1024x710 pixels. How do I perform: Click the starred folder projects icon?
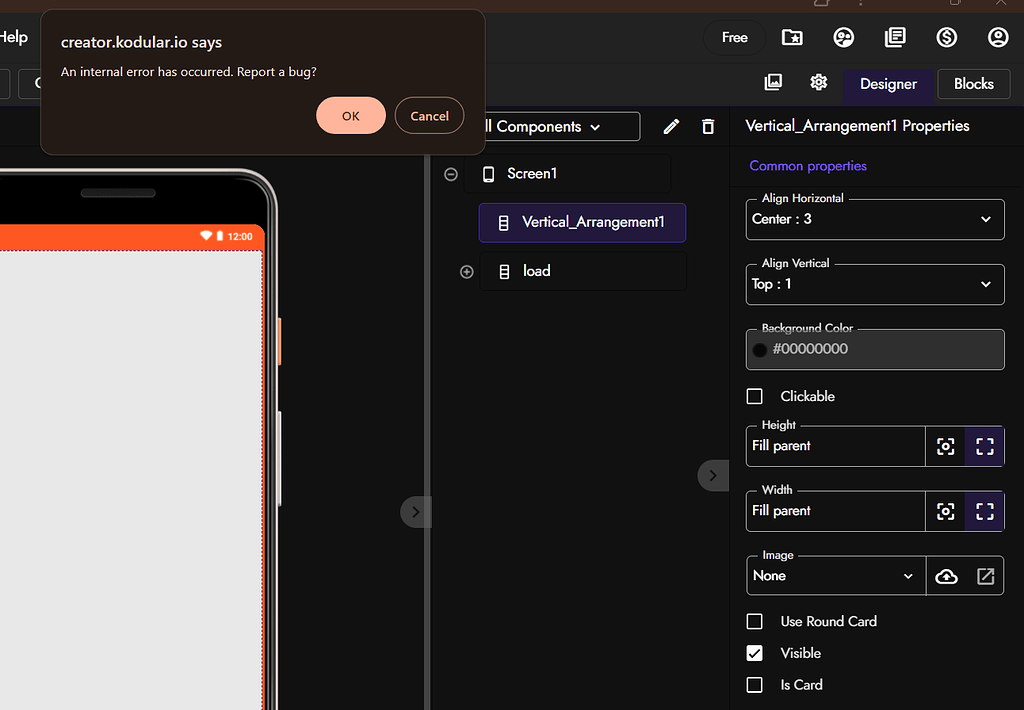point(792,37)
